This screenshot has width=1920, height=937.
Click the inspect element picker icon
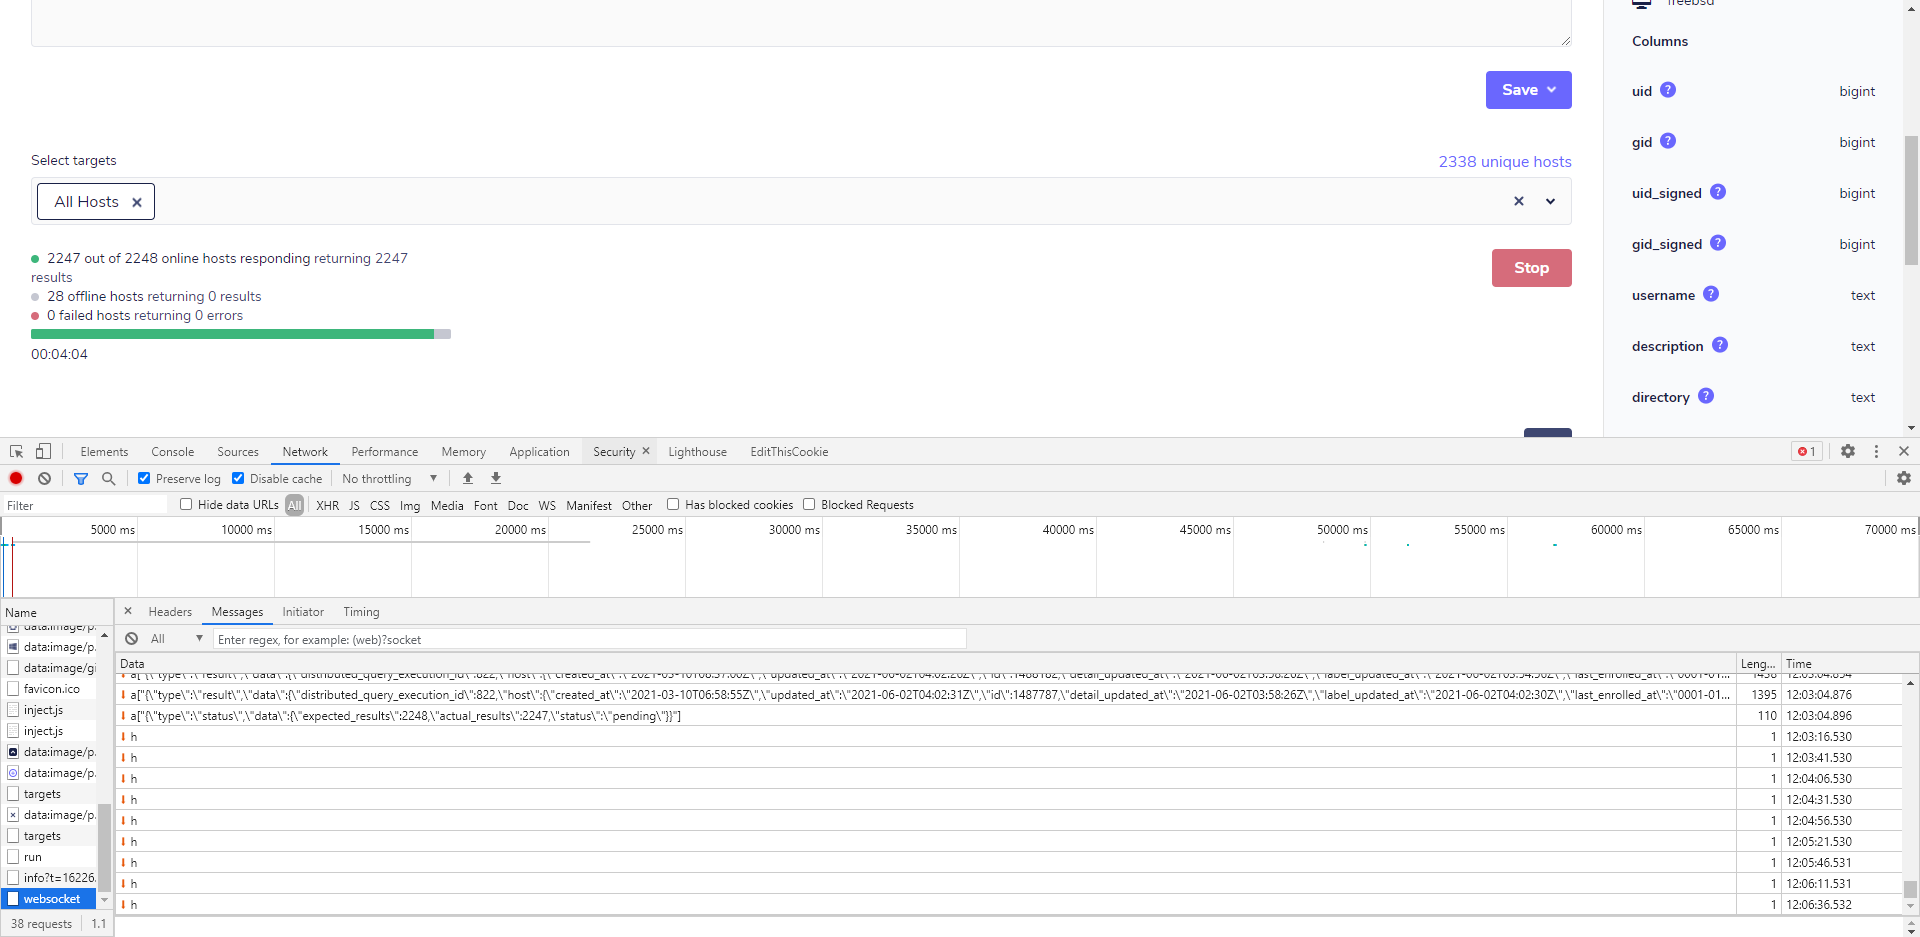click(x=16, y=452)
